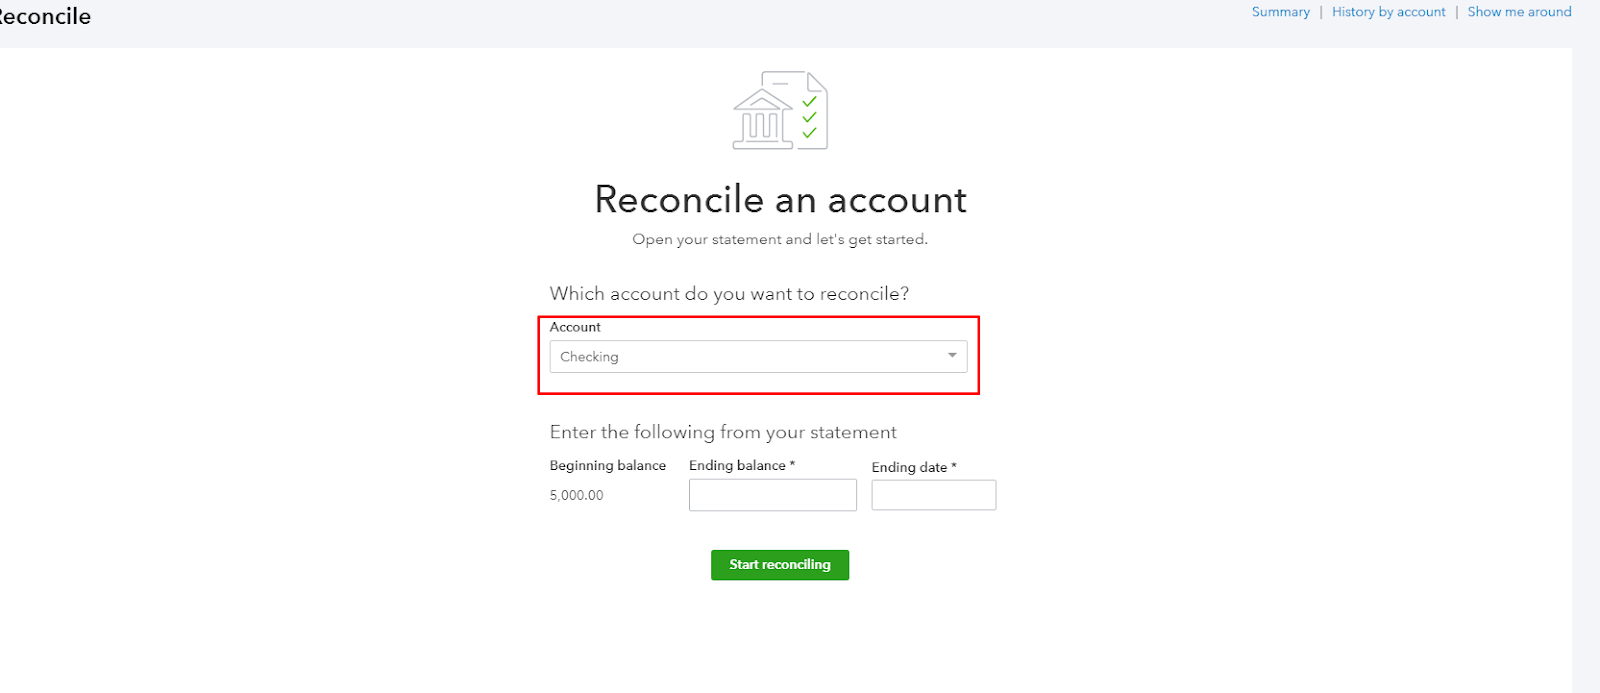The image size is (1600, 693).
Task: Open History by account
Action: pyautogui.click(x=1388, y=12)
